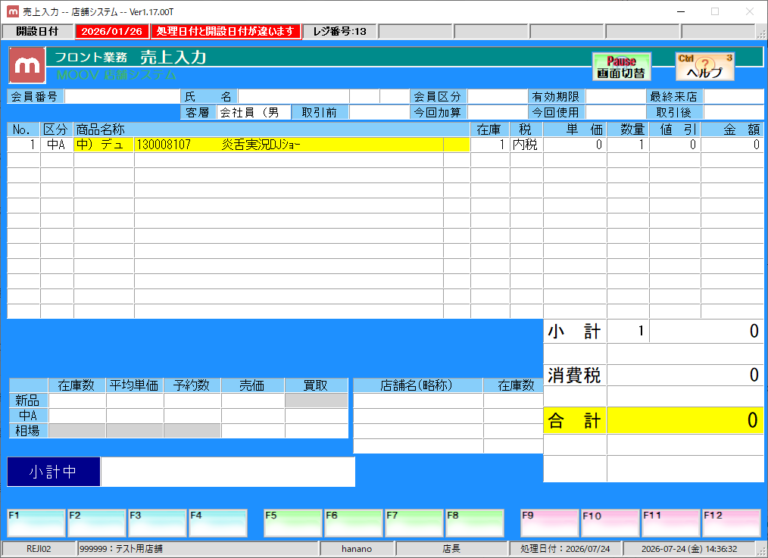768x558 pixels.
Task: Select the 客層 field showing 会社員（男
Action: pyautogui.click(x=254, y=112)
